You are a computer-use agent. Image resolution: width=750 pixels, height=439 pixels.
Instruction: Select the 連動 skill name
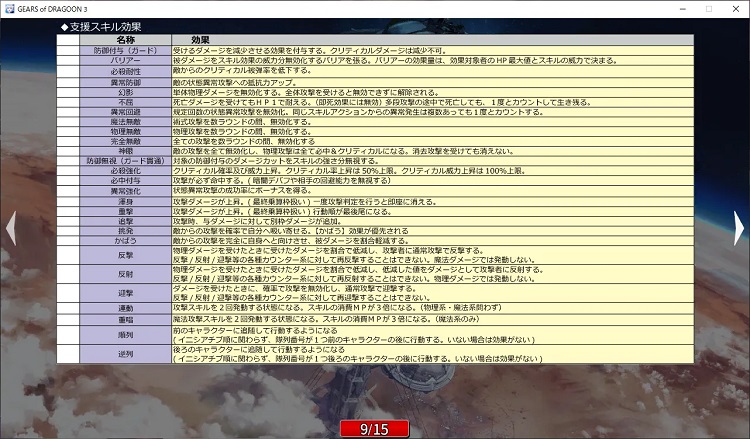[125, 308]
